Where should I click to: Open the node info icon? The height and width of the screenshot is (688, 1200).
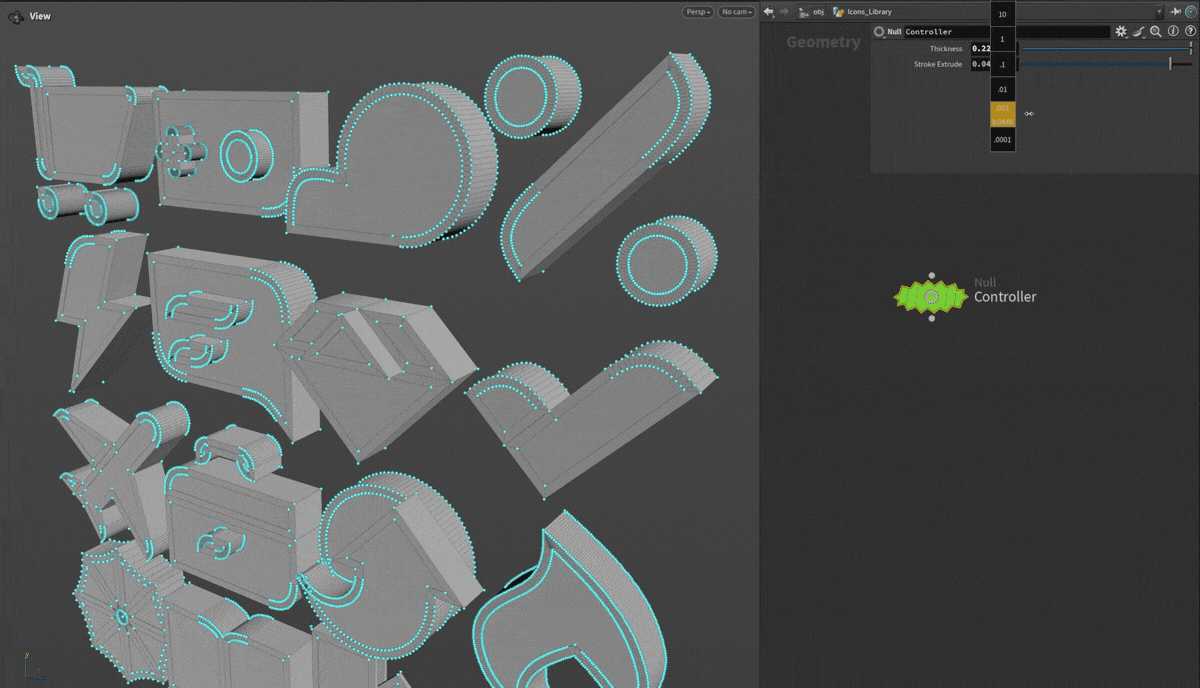(x=1173, y=32)
